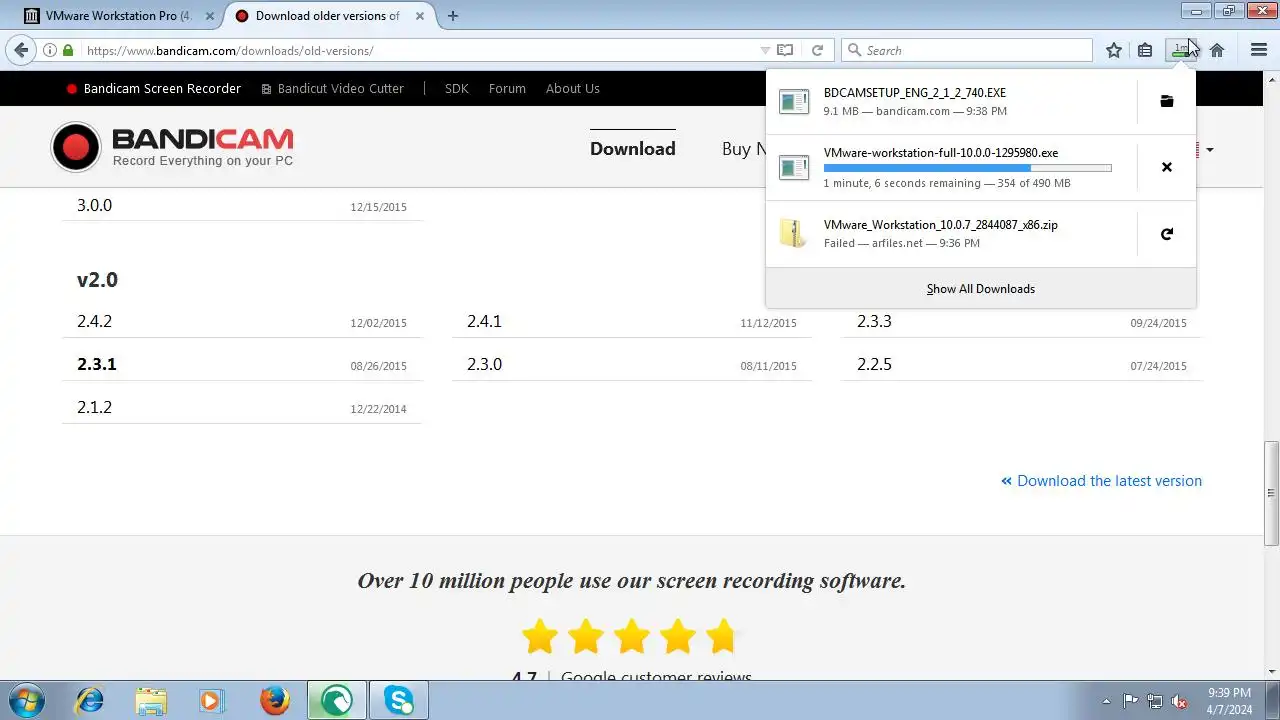Open Forum menu item
The height and width of the screenshot is (720, 1280).
pyautogui.click(x=507, y=88)
